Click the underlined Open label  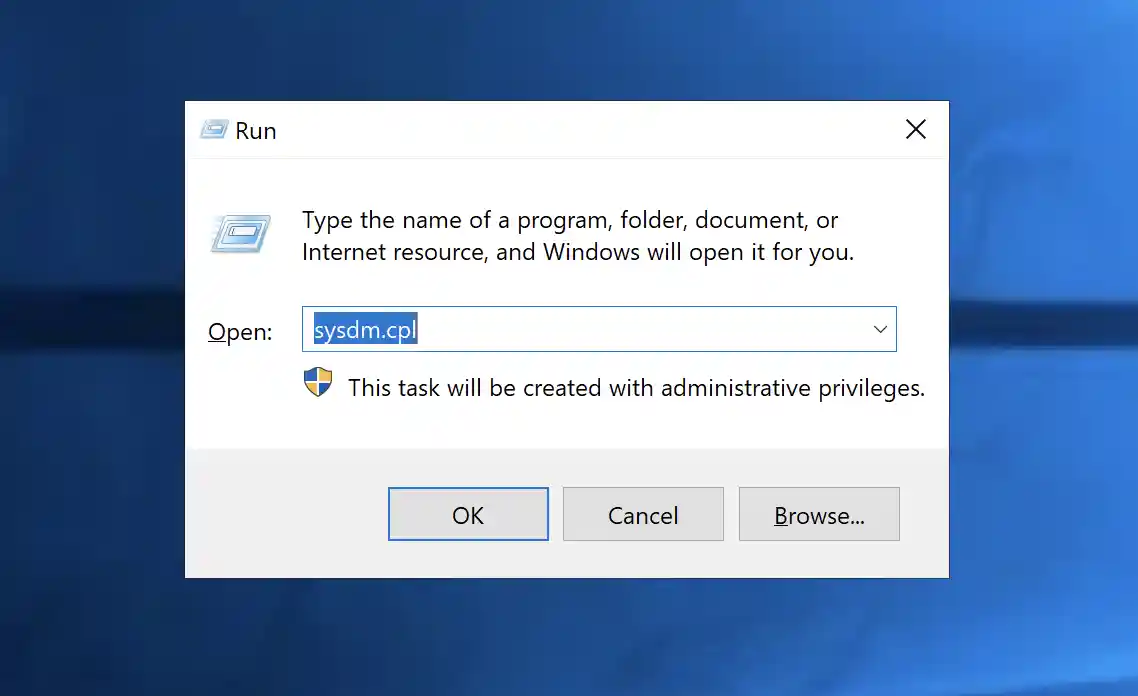[239, 331]
